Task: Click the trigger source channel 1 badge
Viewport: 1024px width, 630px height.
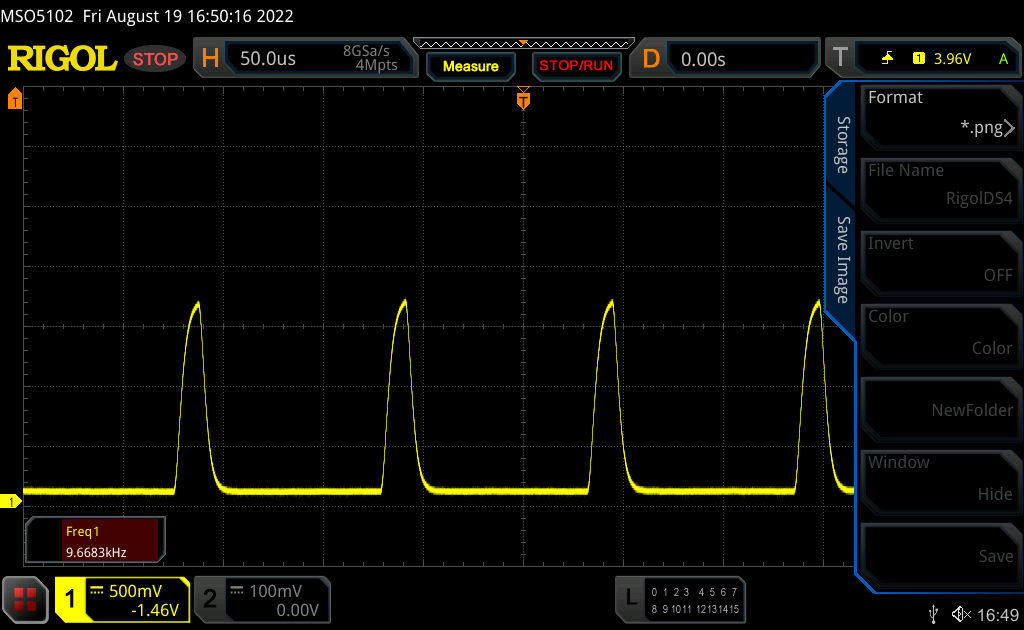Action: point(919,59)
